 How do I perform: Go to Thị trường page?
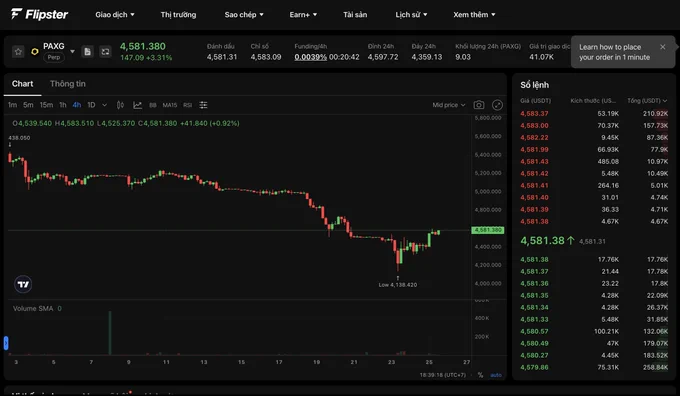[x=178, y=15]
